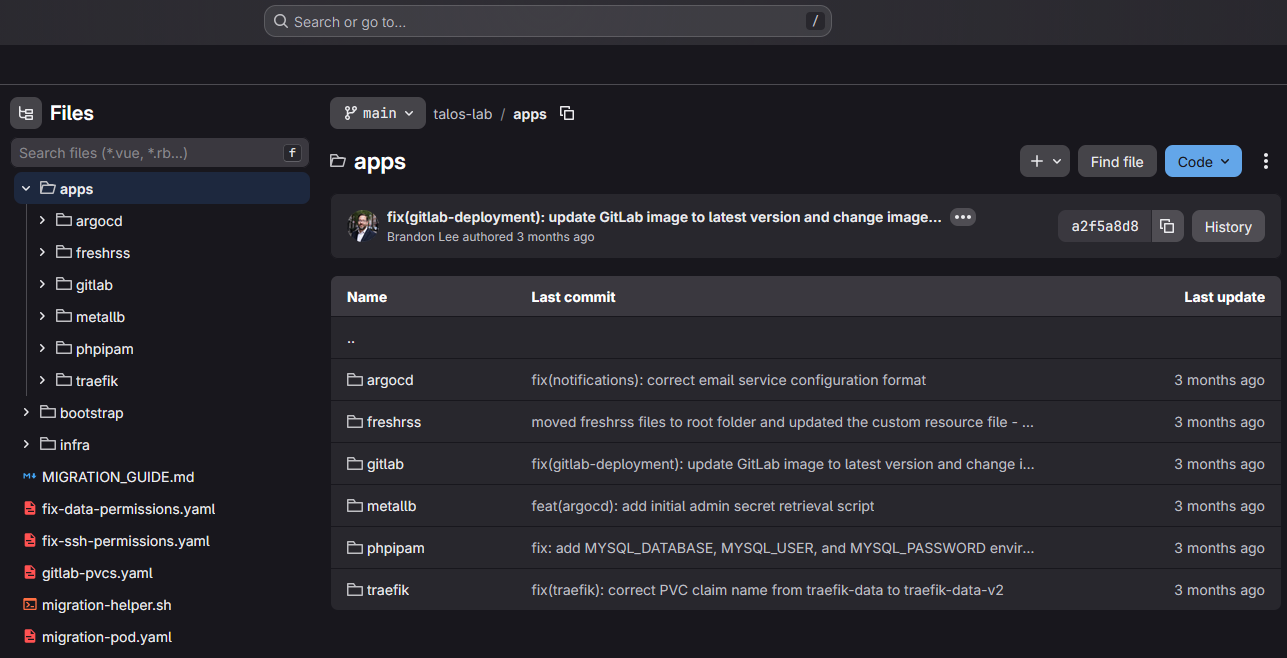
Task: Click the traefik folder icon in the table
Action: click(354, 590)
